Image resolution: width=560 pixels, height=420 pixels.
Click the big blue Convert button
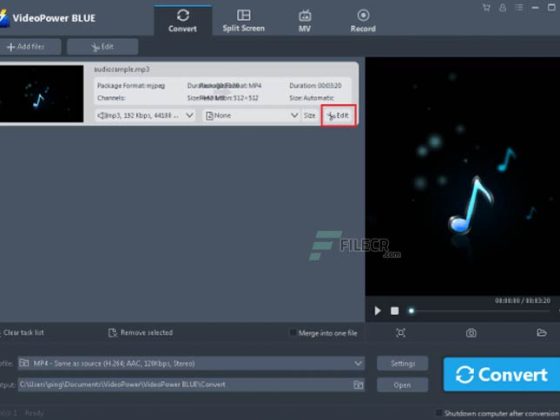(x=501, y=375)
